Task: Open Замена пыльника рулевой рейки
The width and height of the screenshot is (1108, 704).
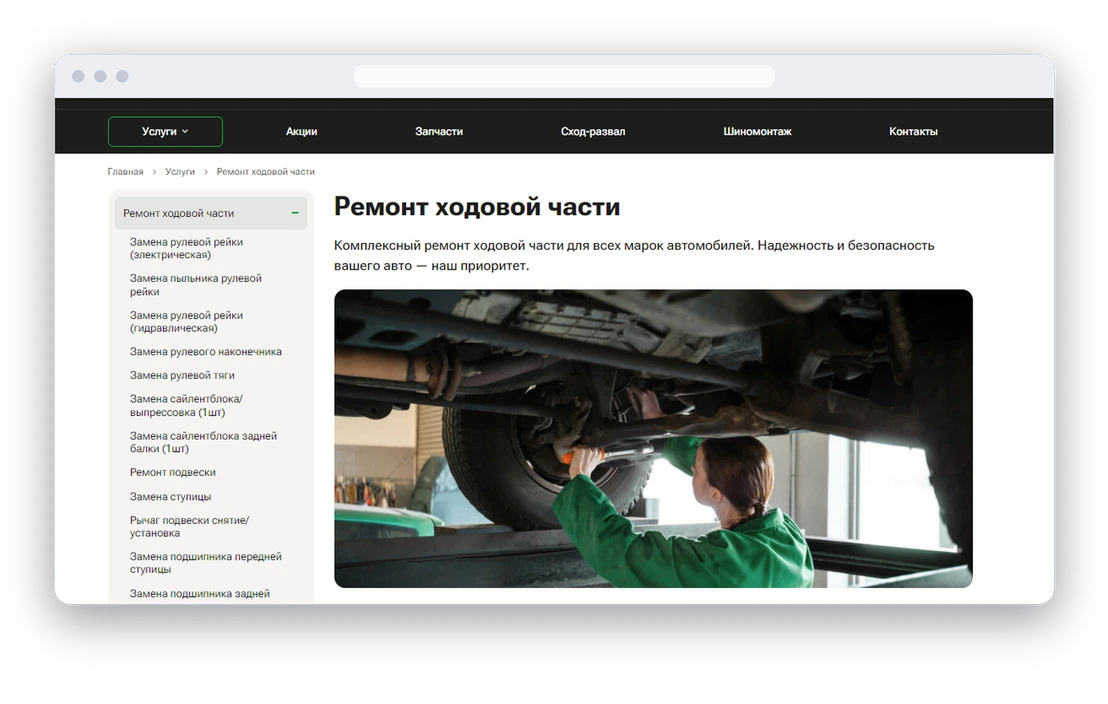Action: tap(196, 285)
